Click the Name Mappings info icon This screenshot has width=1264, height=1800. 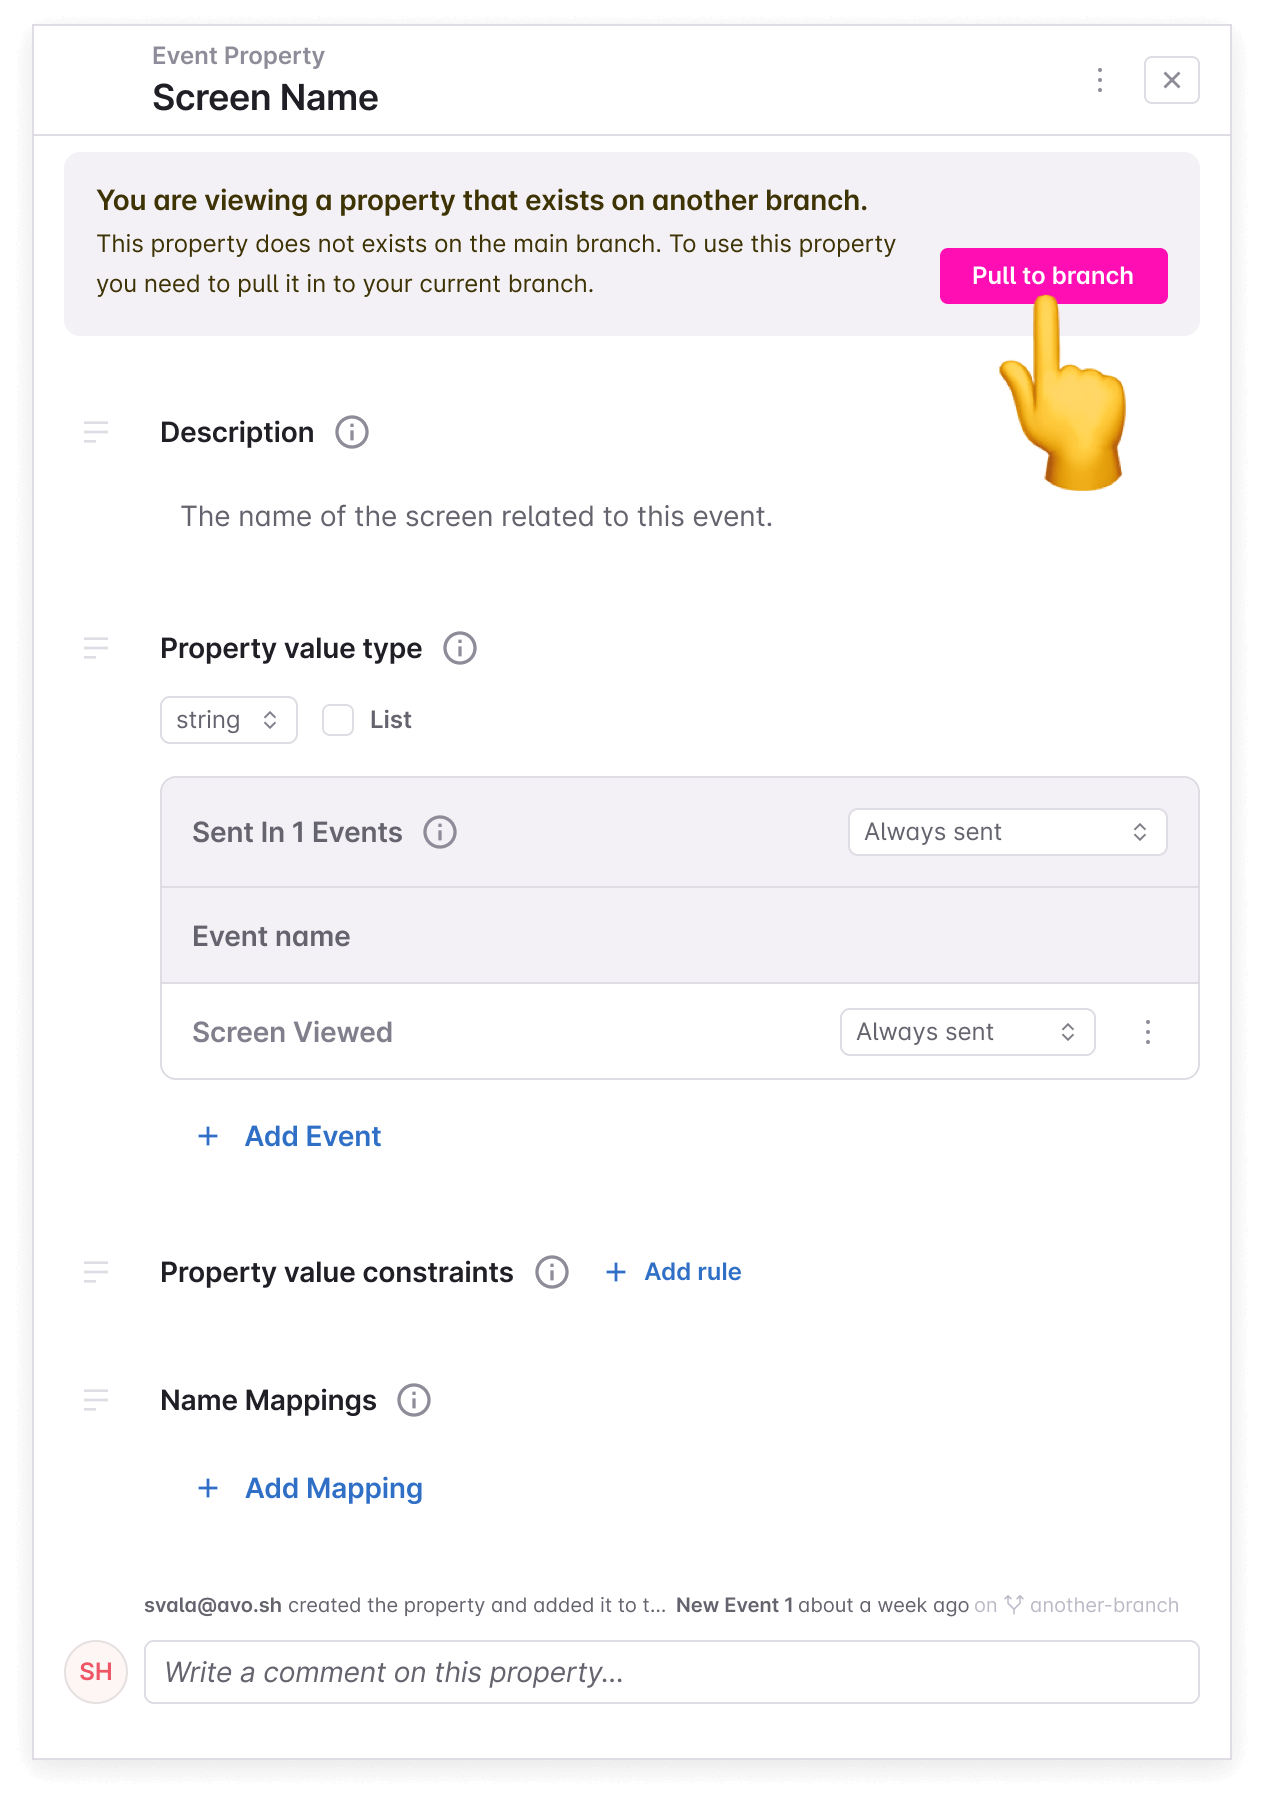414,1400
